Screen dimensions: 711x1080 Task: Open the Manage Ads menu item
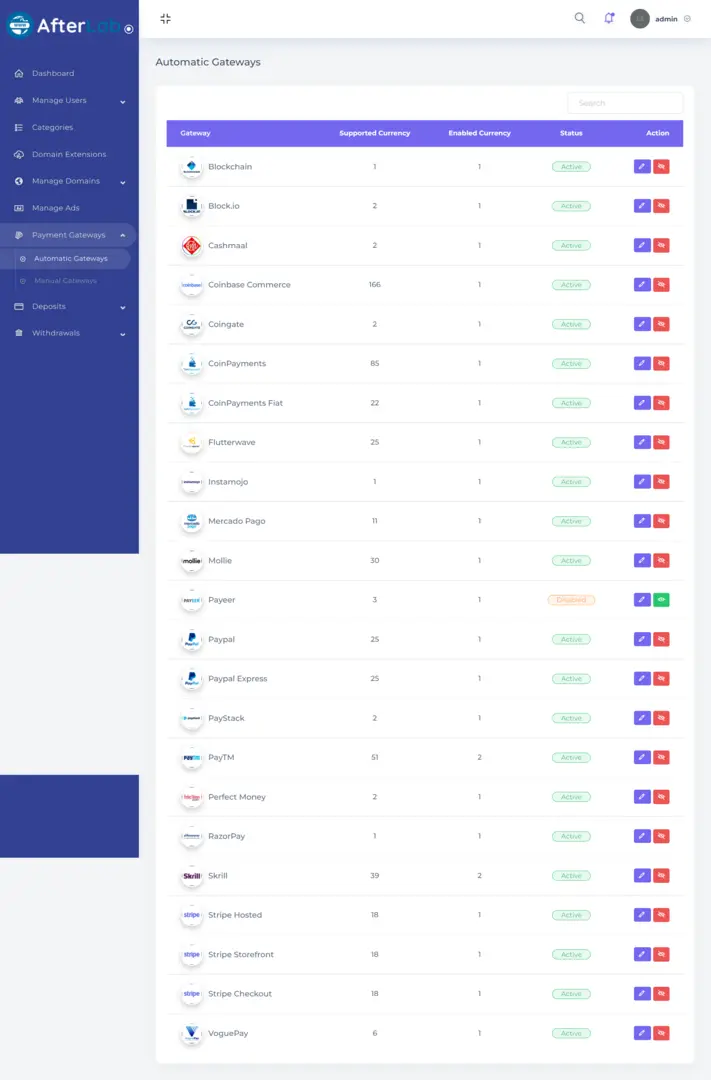tap(55, 208)
